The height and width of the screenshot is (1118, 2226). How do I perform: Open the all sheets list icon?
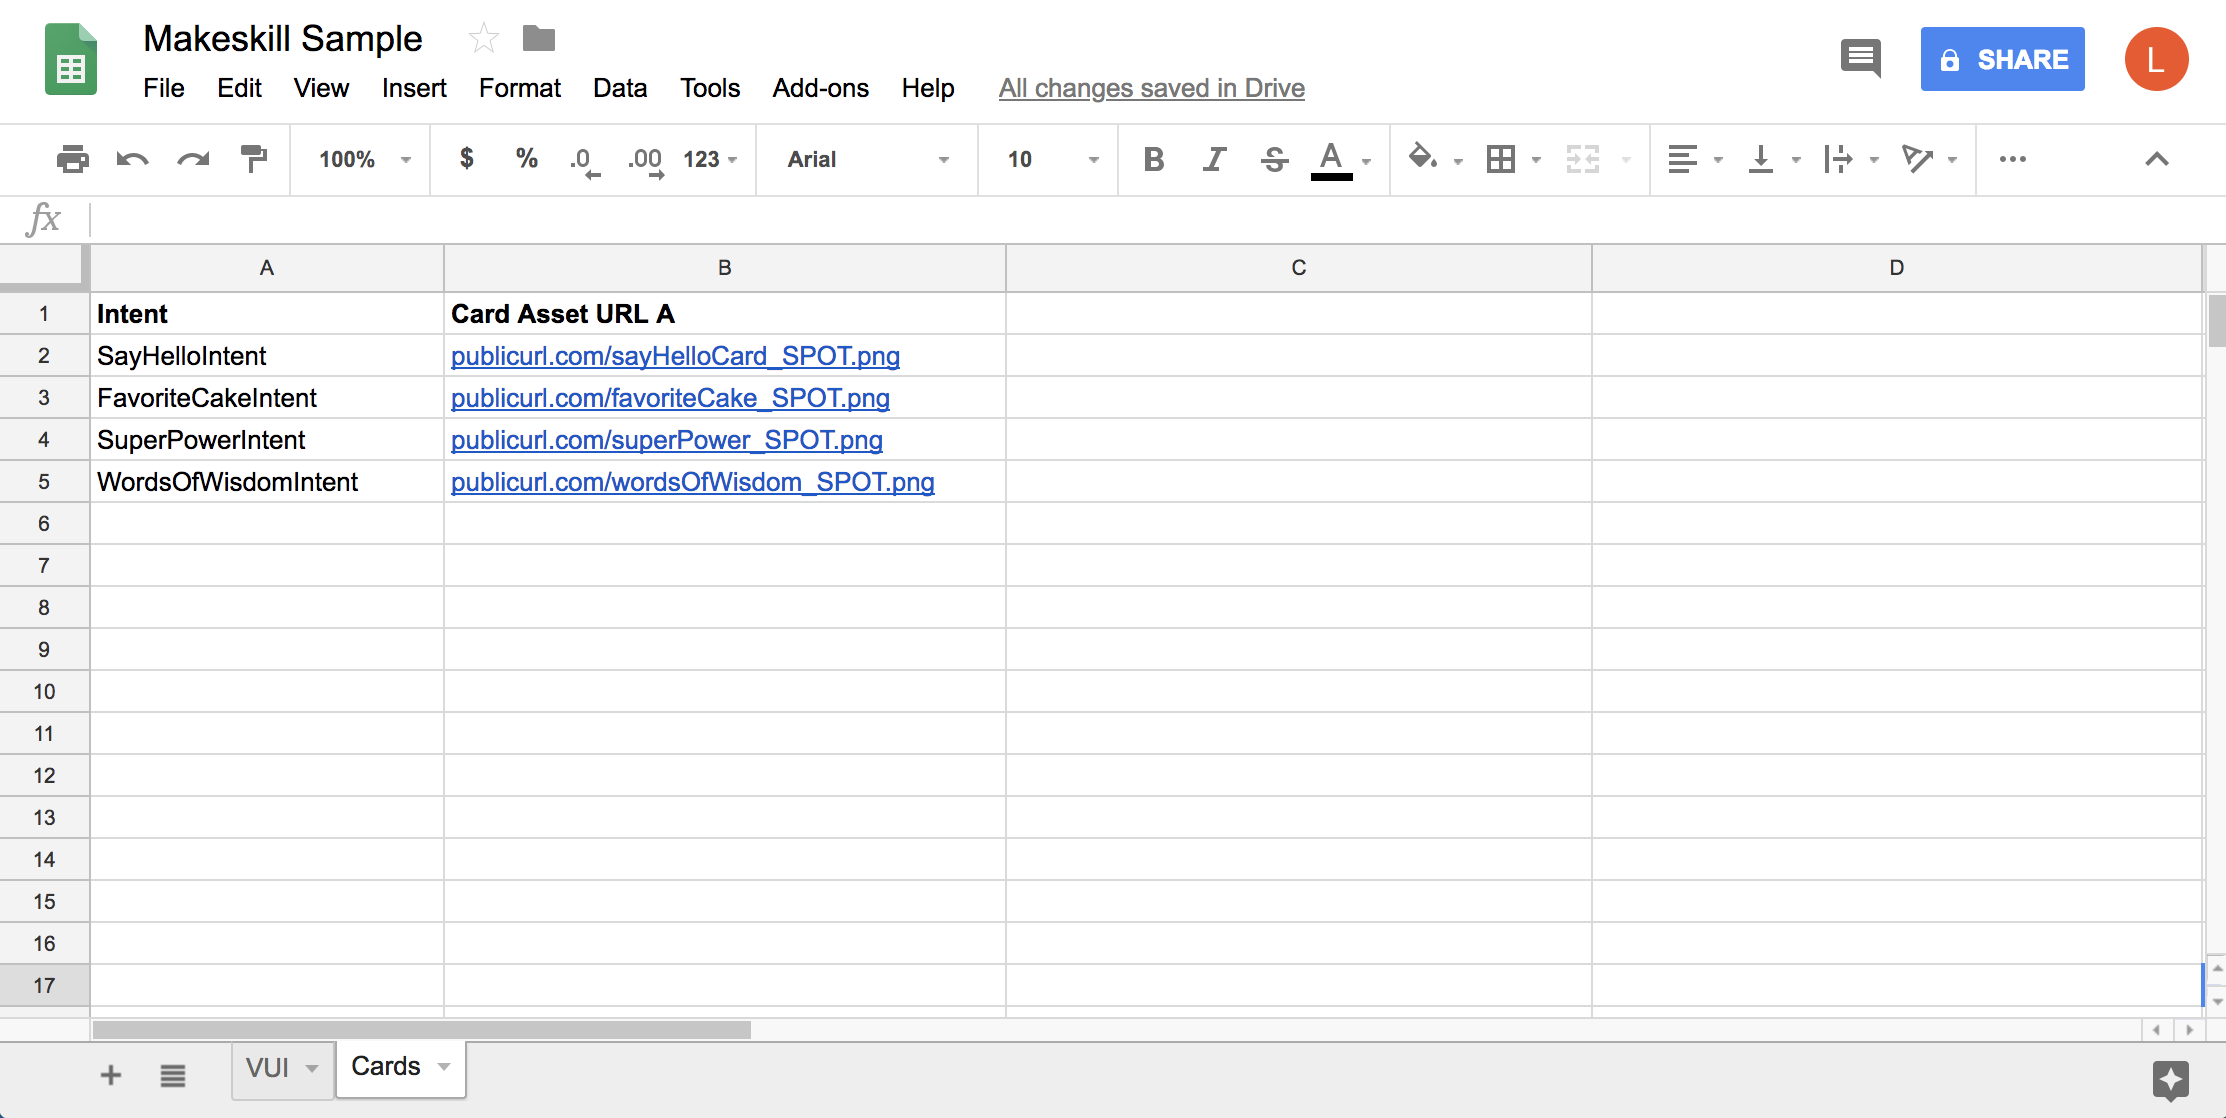click(x=173, y=1075)
